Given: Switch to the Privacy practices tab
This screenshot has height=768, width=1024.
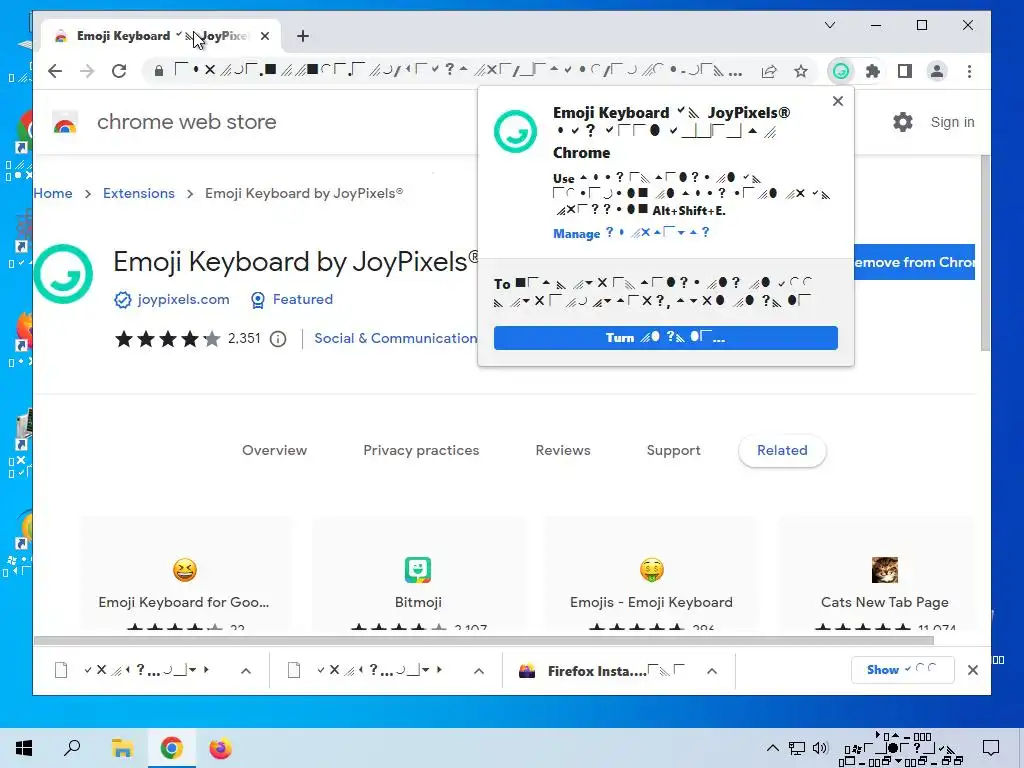Looking at the screenshot, I should (421, 450).
